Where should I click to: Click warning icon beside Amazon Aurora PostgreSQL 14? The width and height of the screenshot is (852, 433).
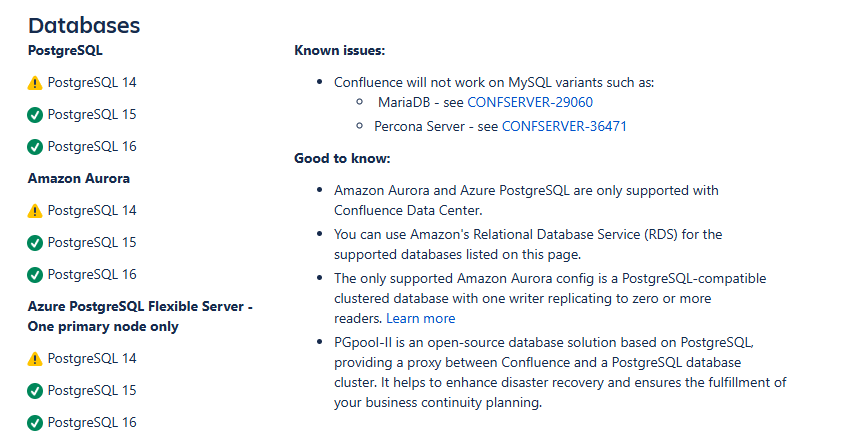coord(35,211)
